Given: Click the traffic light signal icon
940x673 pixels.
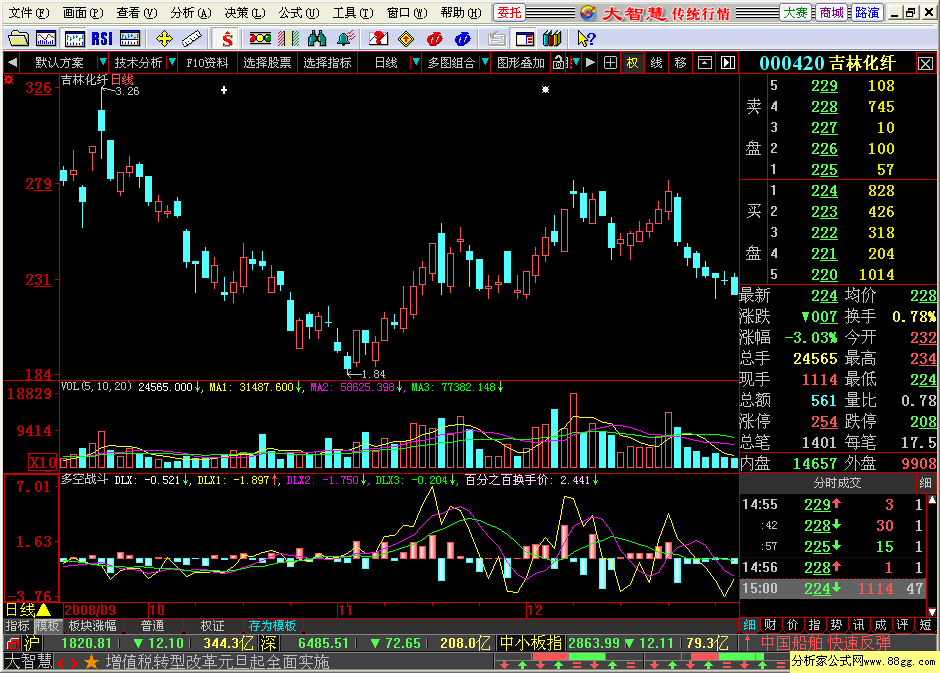Looking at the screenshot, I should coord(260,39).
